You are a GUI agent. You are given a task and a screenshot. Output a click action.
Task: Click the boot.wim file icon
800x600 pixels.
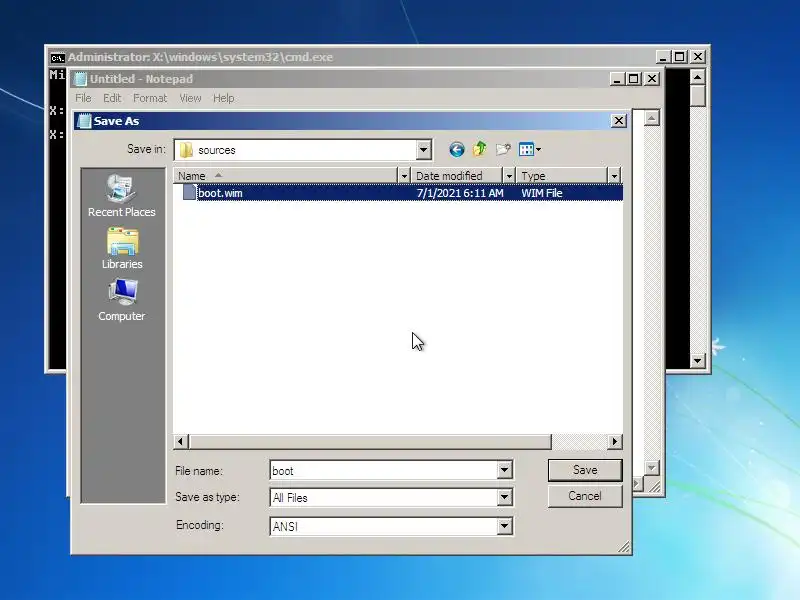point(189,193)
